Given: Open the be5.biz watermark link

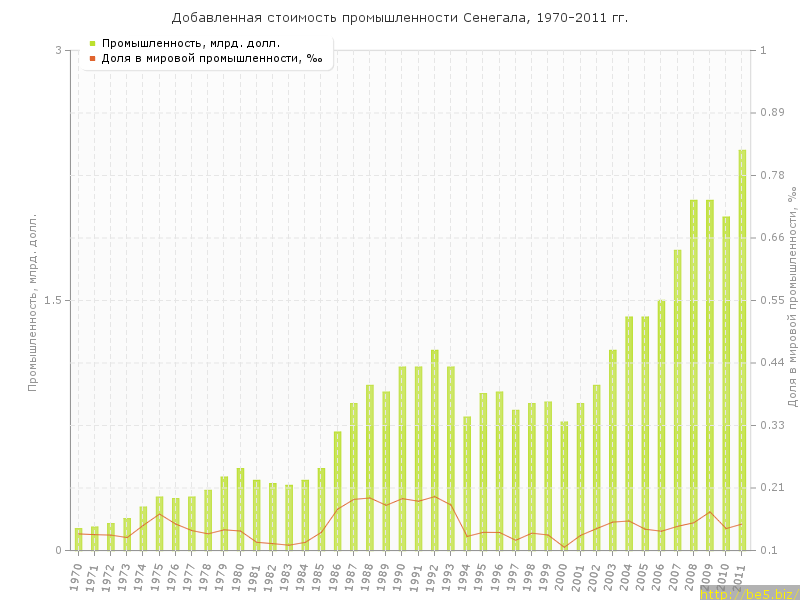Looking at the screenshot, I should tap(749, 594).
